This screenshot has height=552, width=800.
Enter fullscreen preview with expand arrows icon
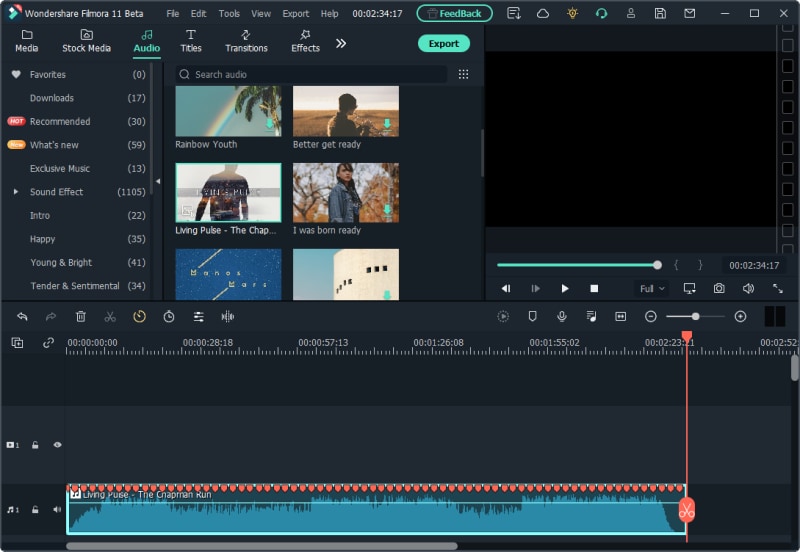[x=778, y=288]
